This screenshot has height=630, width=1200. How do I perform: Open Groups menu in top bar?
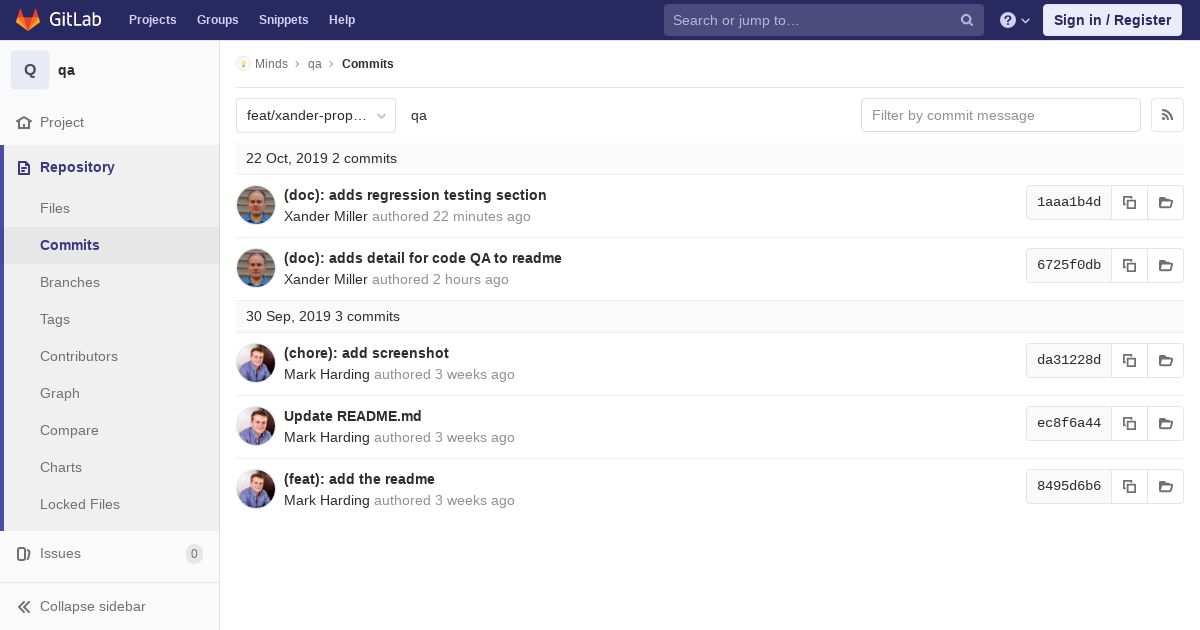coord(217,20)
